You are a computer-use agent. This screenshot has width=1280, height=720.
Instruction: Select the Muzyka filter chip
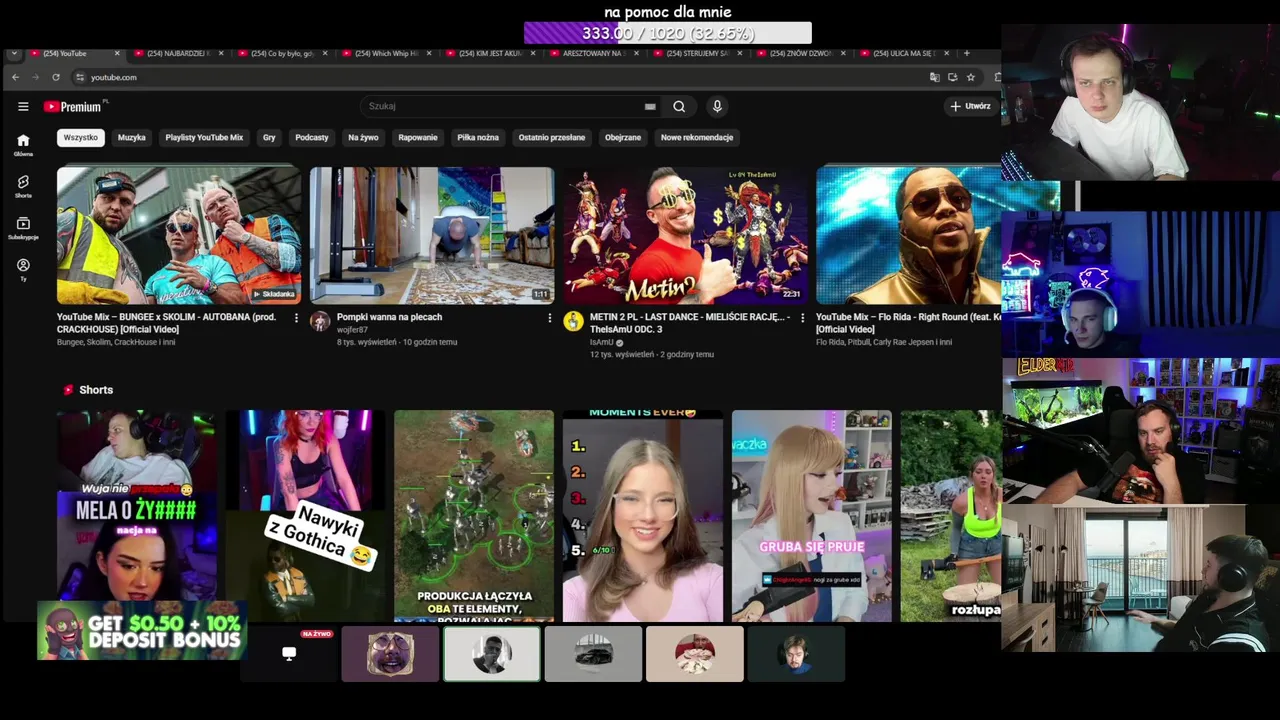pos(132,137)
